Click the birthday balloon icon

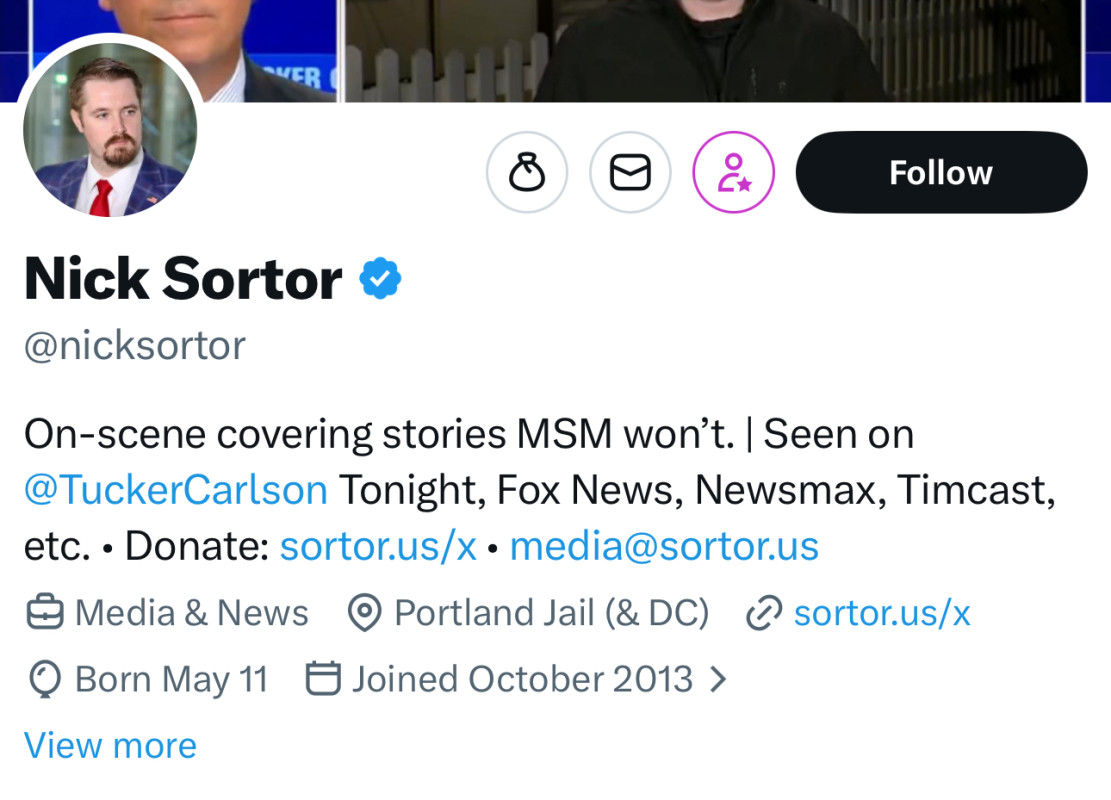tap(44, 680)
